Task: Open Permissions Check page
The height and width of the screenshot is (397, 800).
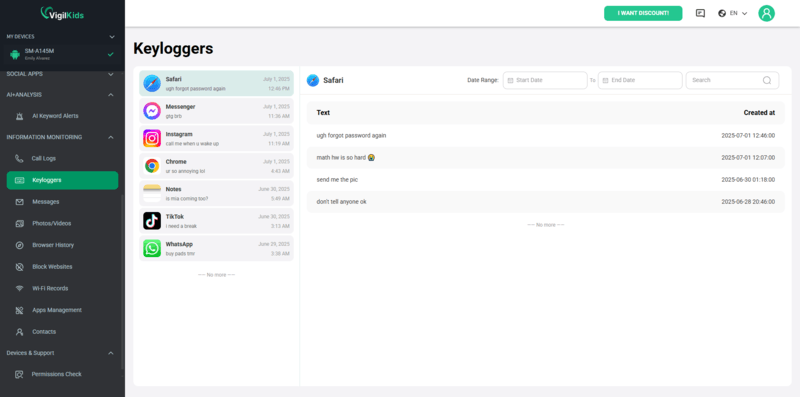Action: pos(62,375)
